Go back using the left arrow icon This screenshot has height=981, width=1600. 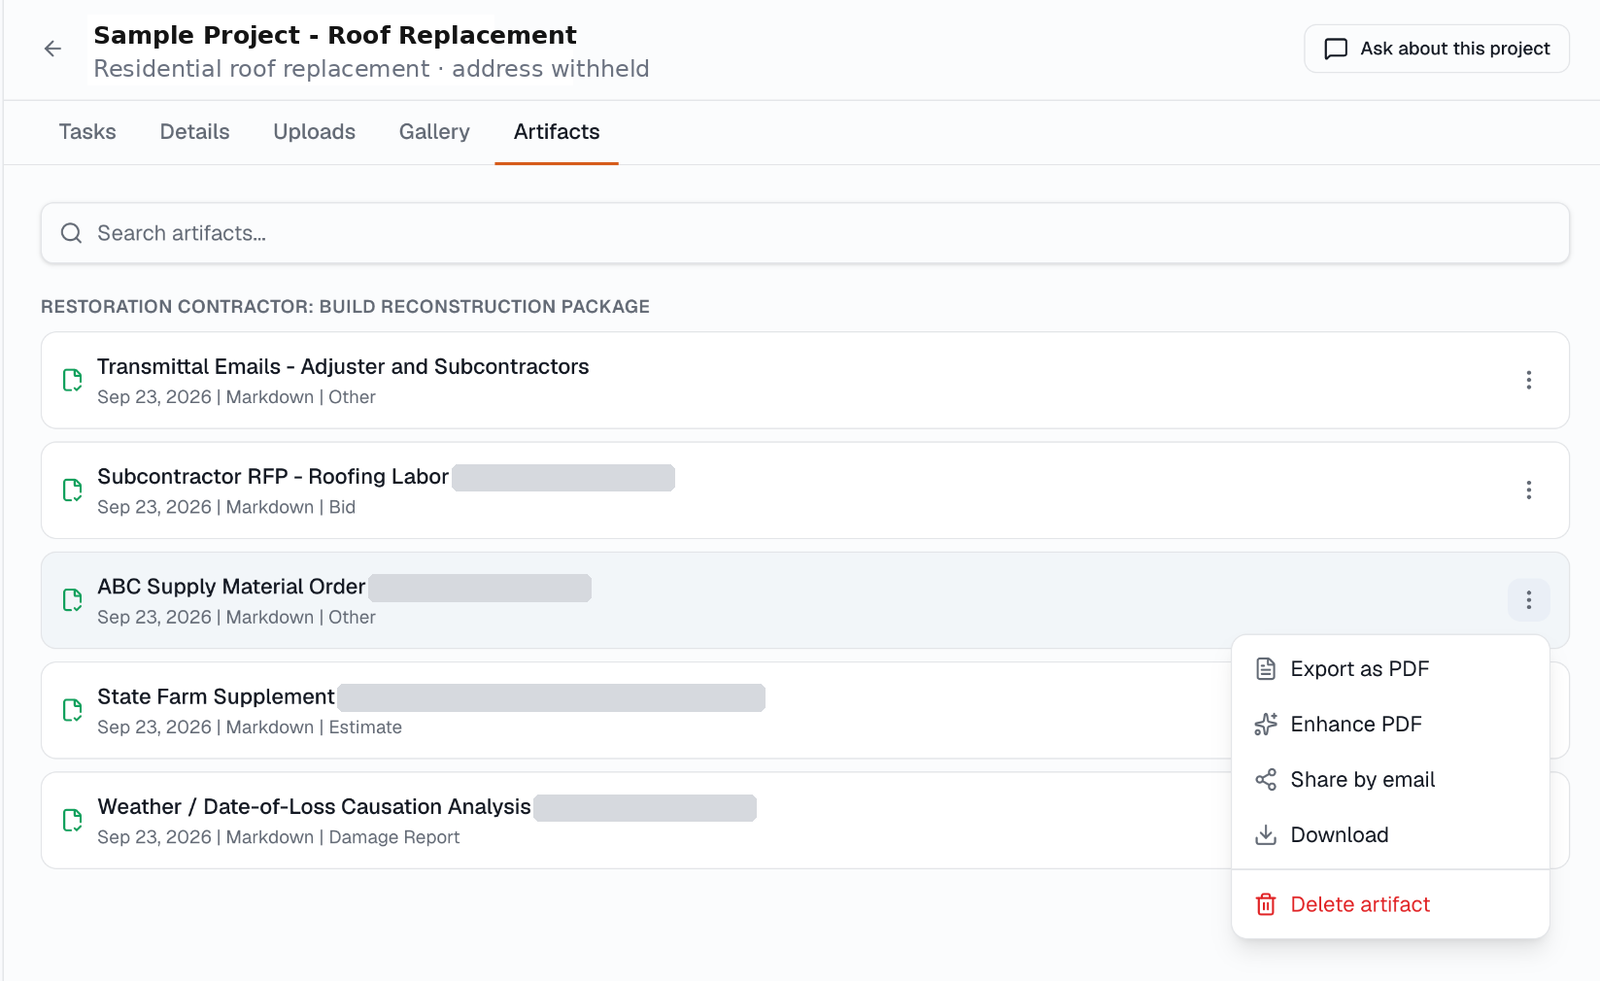(53, 49)
